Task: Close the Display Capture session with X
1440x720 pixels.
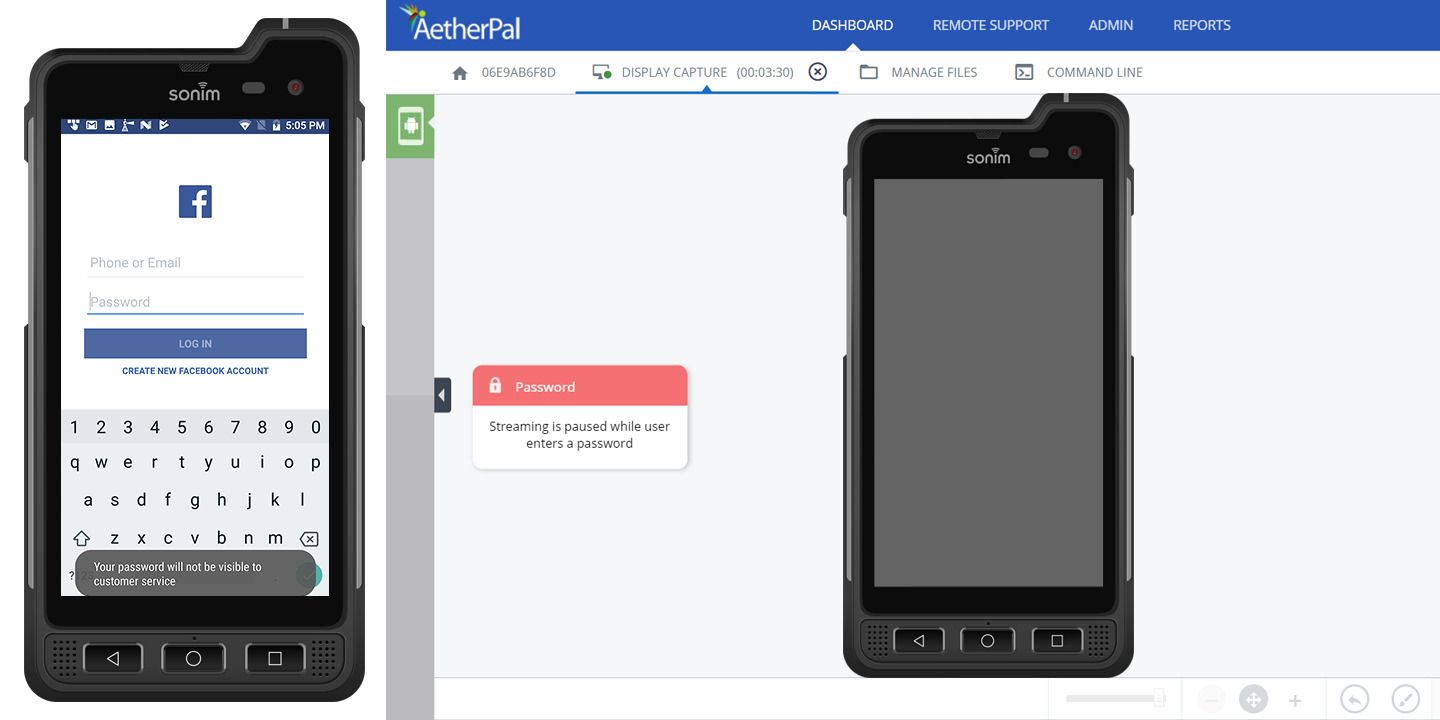Action: tap(818, 72)
